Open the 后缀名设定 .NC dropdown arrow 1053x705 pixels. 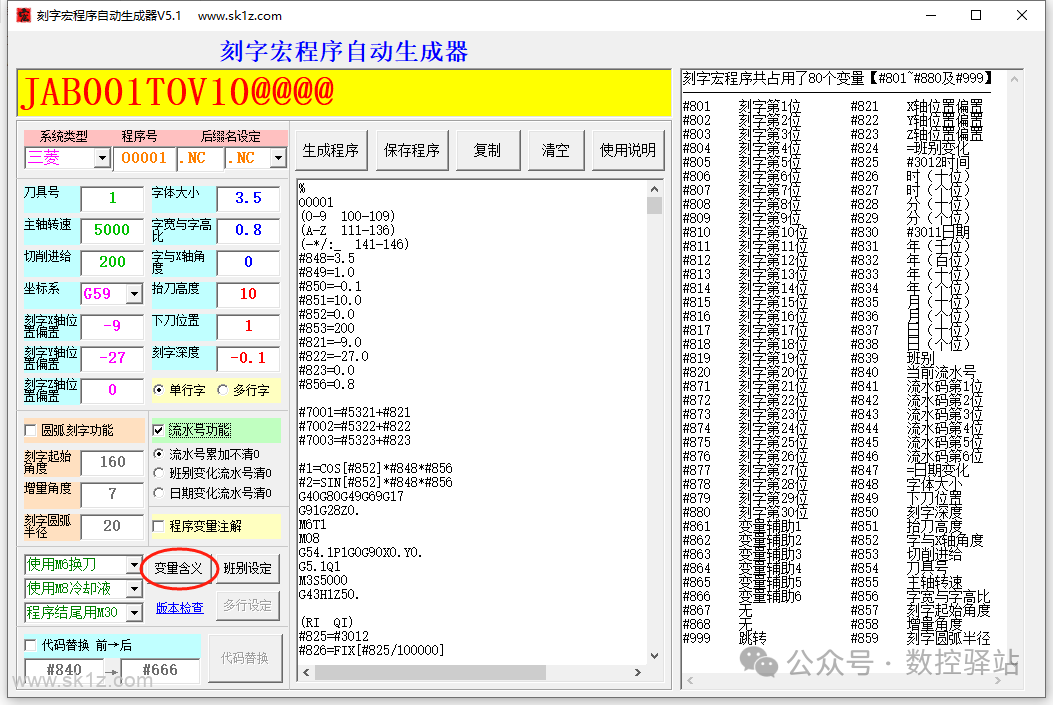tap(278, 158)
